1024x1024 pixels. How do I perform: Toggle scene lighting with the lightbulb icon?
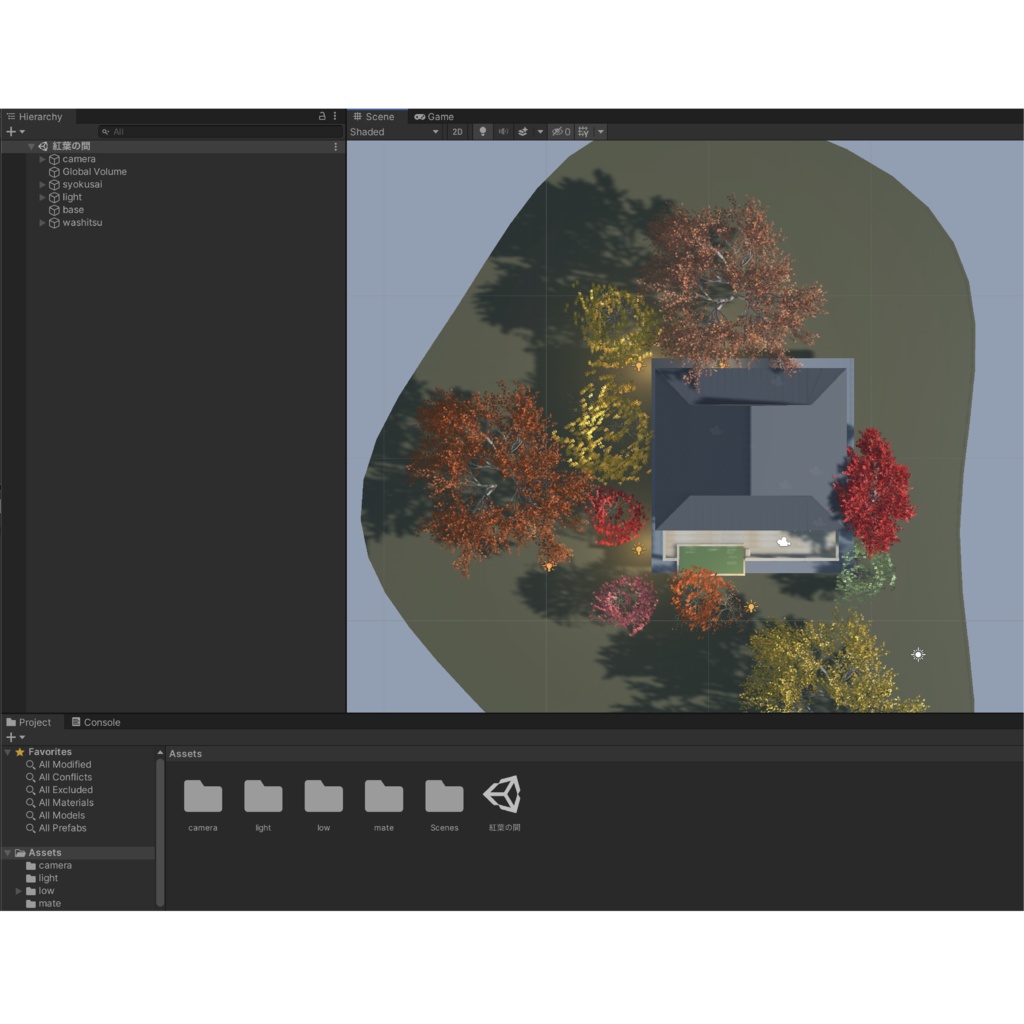click(x=483, y=132)
